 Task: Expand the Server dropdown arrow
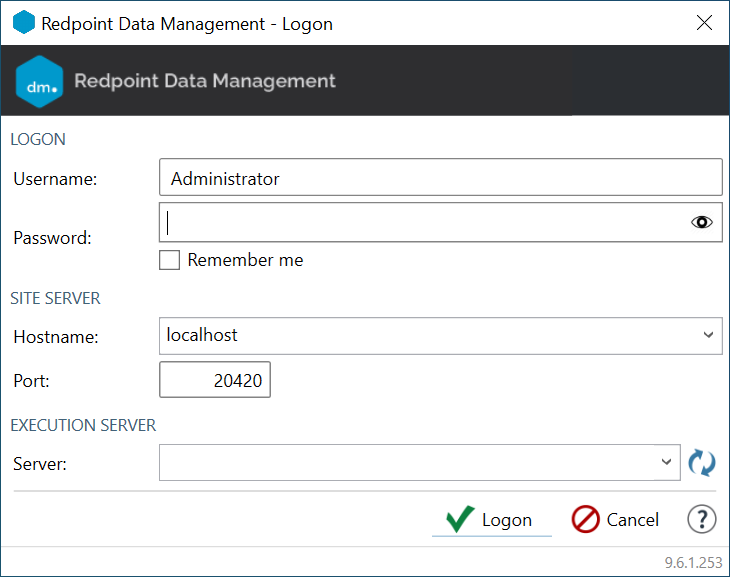click(x=667, y=462)
